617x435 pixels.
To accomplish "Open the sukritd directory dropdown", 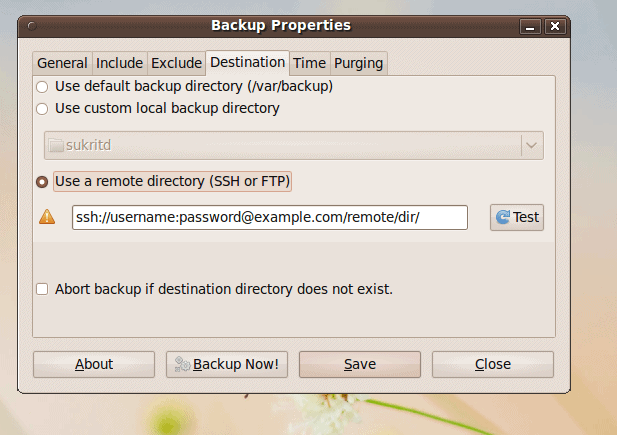I will tap(531, 145).
